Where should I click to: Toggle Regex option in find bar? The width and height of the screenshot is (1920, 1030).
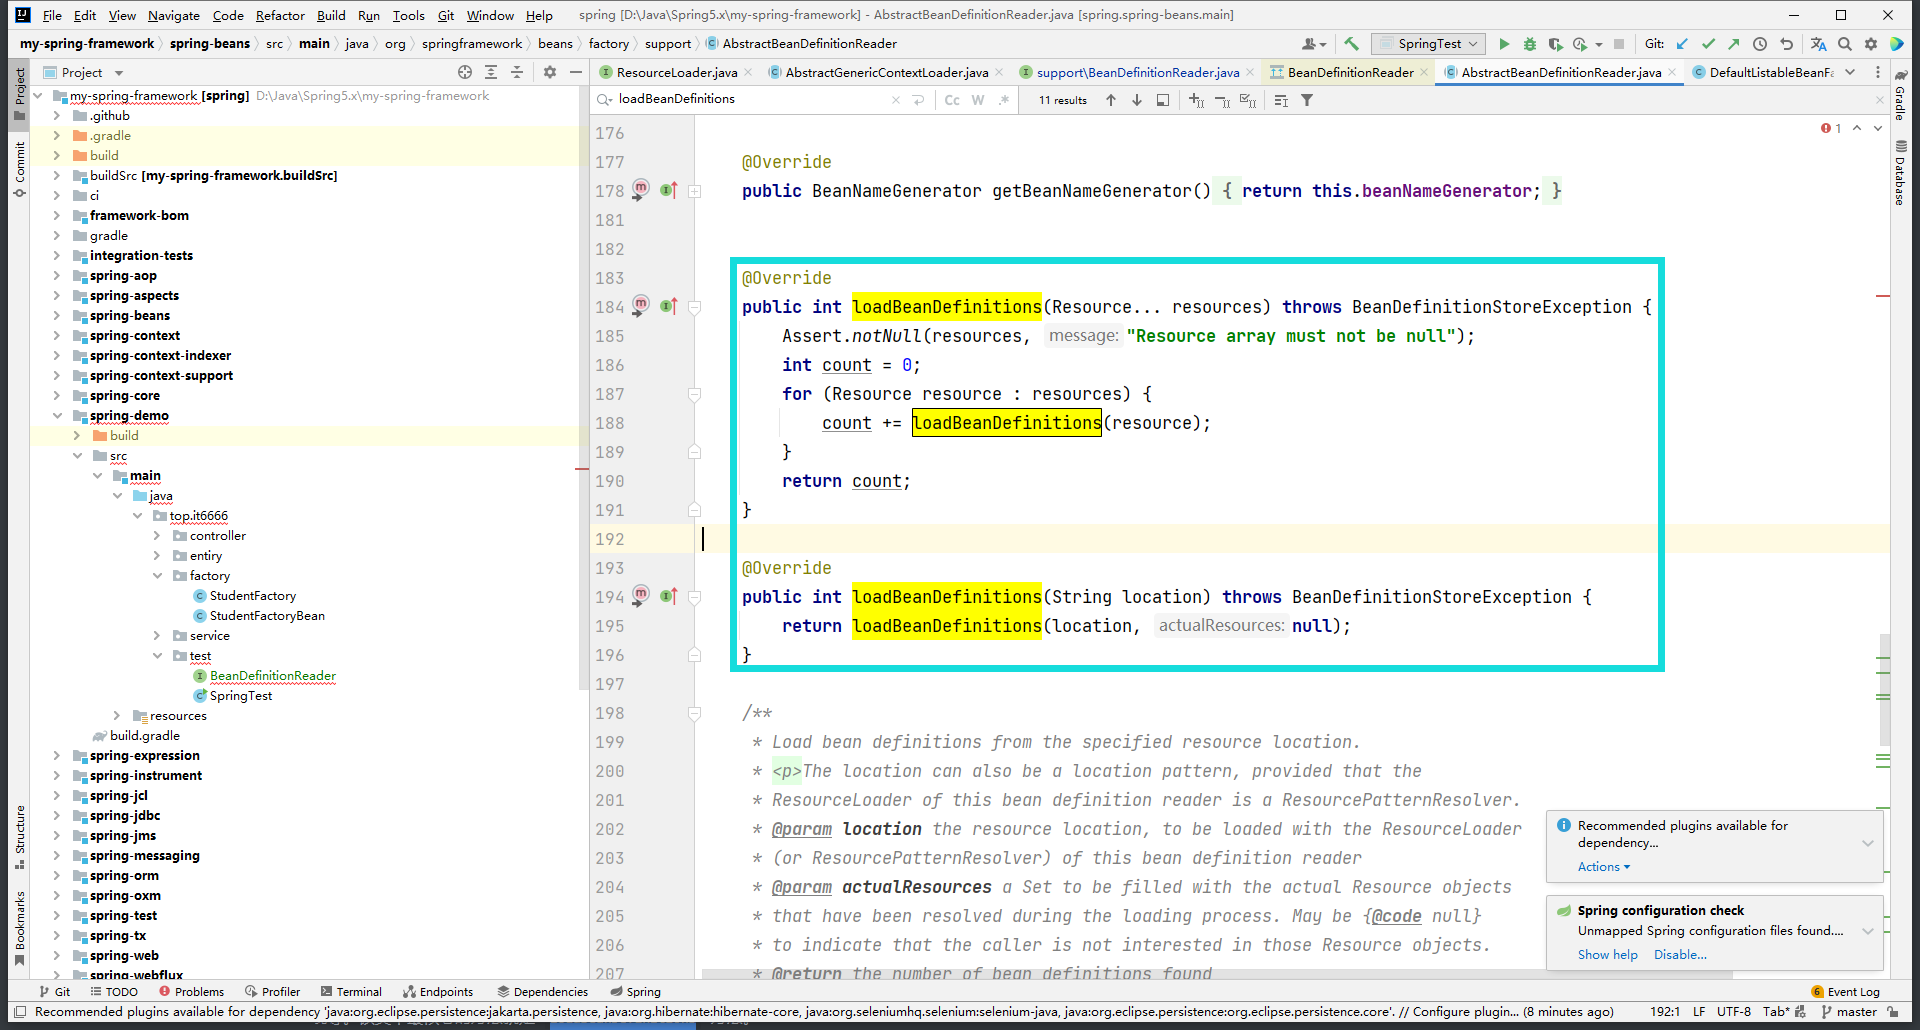(x=1003, y=100)
